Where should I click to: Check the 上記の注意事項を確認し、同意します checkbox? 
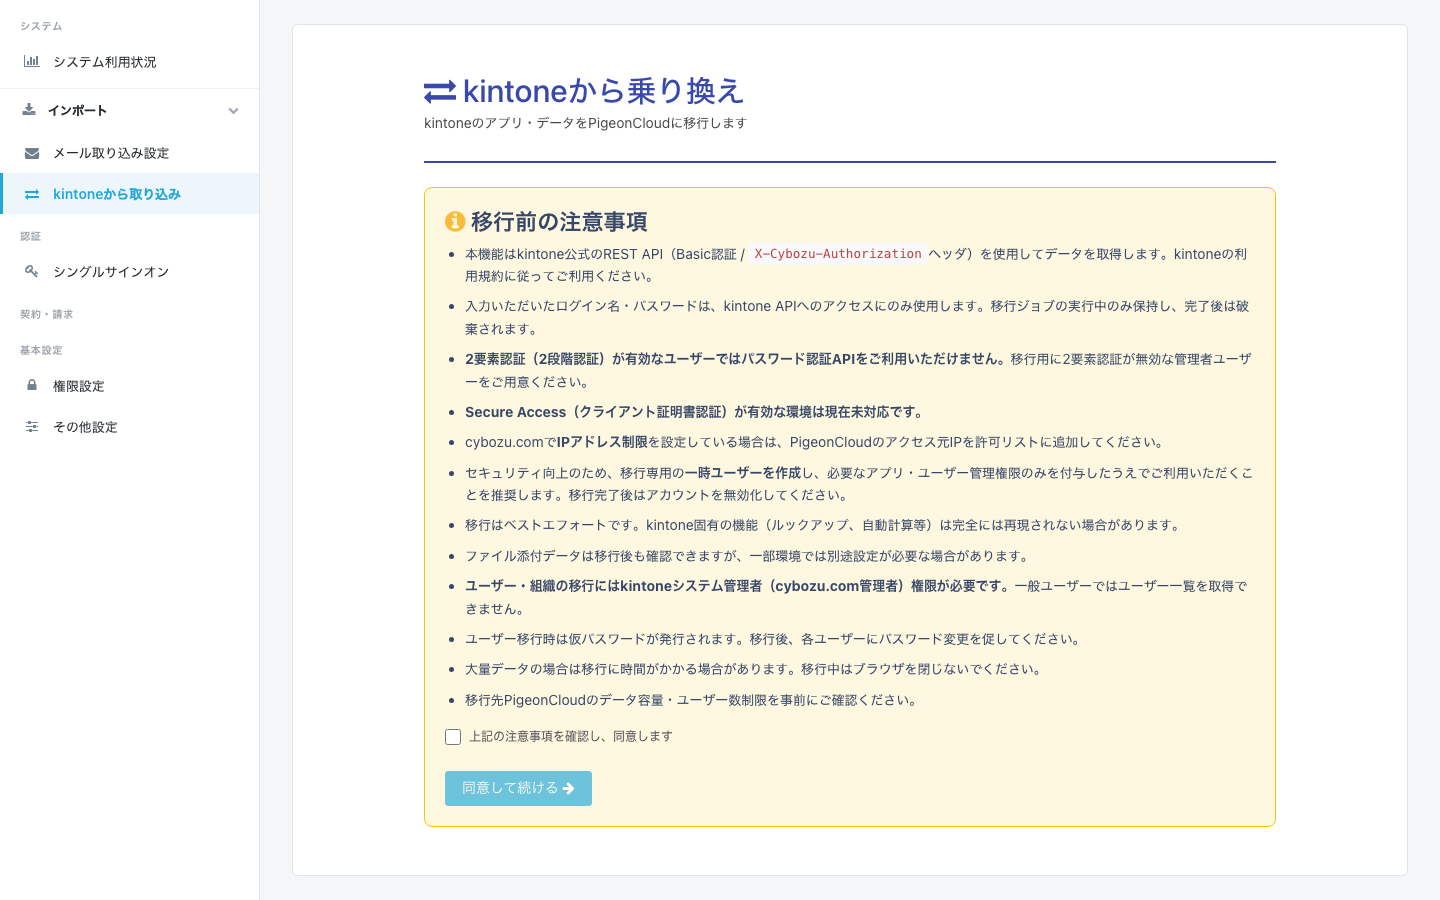pyautogui.click(x=452, y=736)
